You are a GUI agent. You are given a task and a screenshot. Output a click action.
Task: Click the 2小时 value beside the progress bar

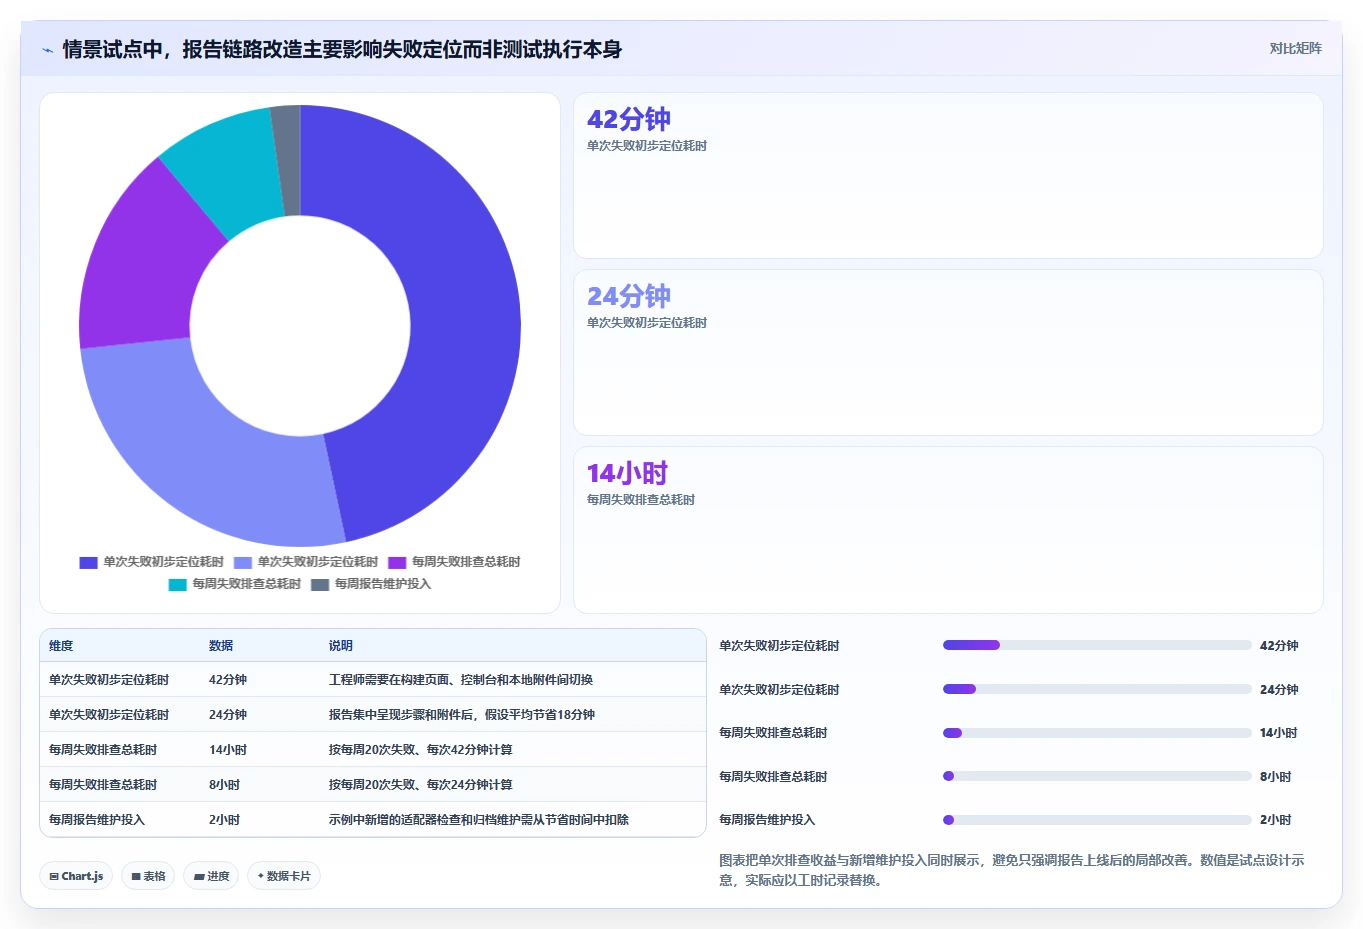click(1275, 820)
